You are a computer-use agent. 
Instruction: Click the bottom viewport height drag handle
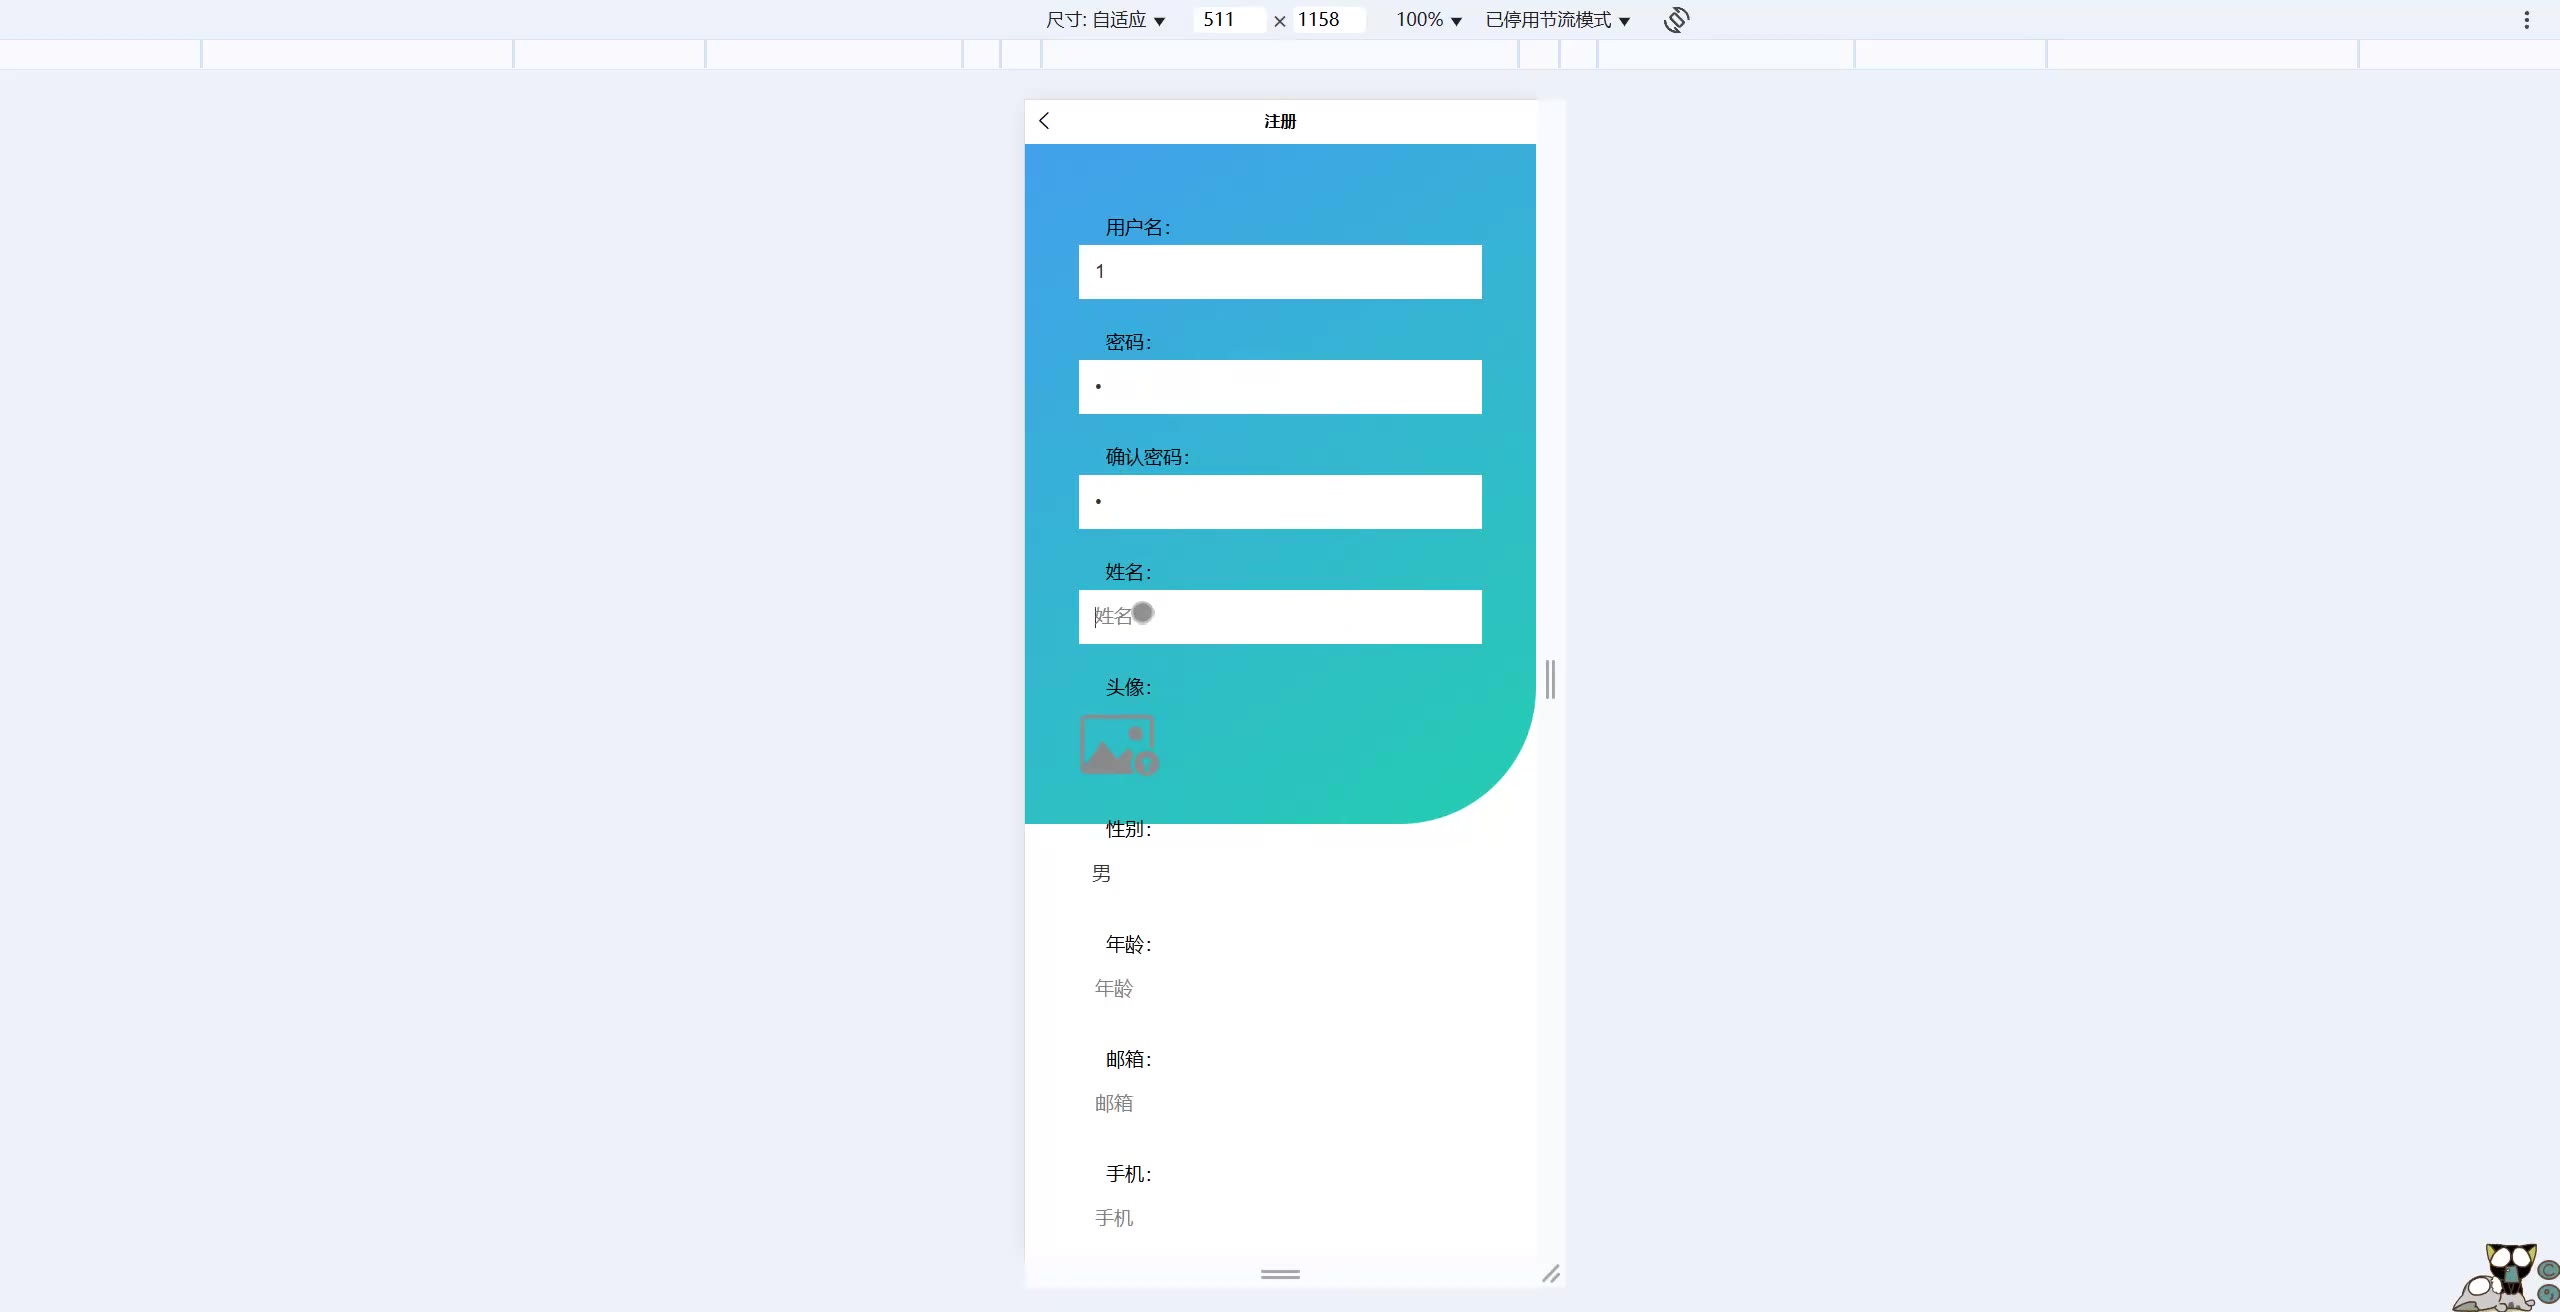(x=1280, y=1274)
